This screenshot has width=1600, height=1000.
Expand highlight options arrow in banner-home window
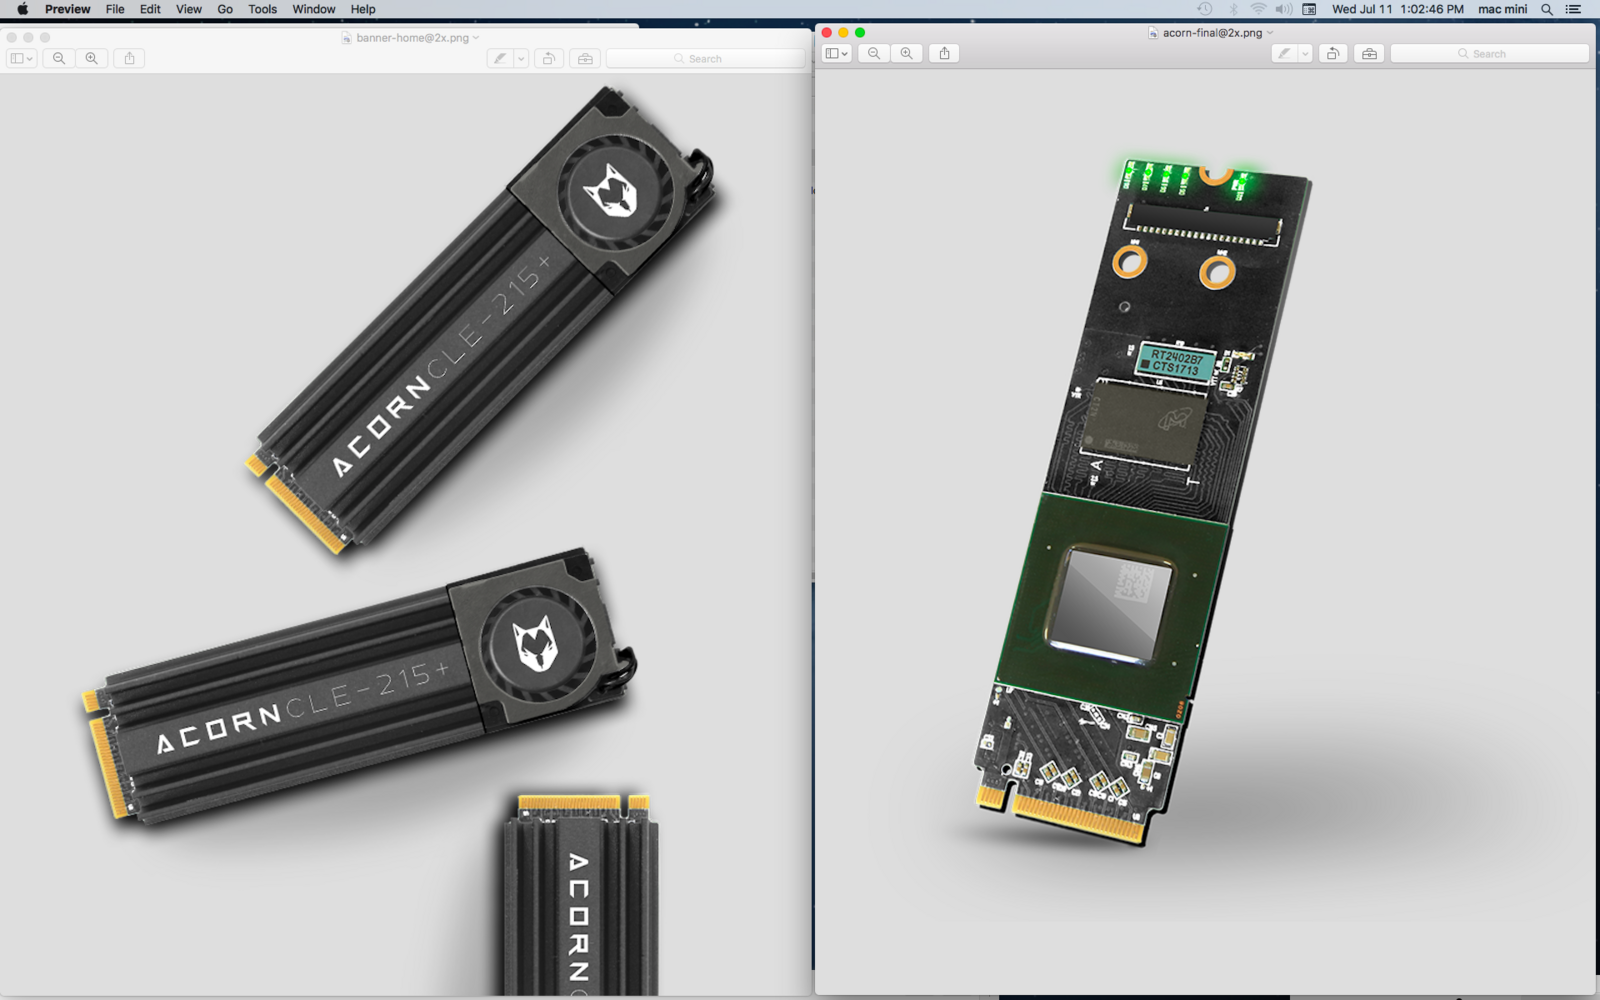tap(521, 58)
